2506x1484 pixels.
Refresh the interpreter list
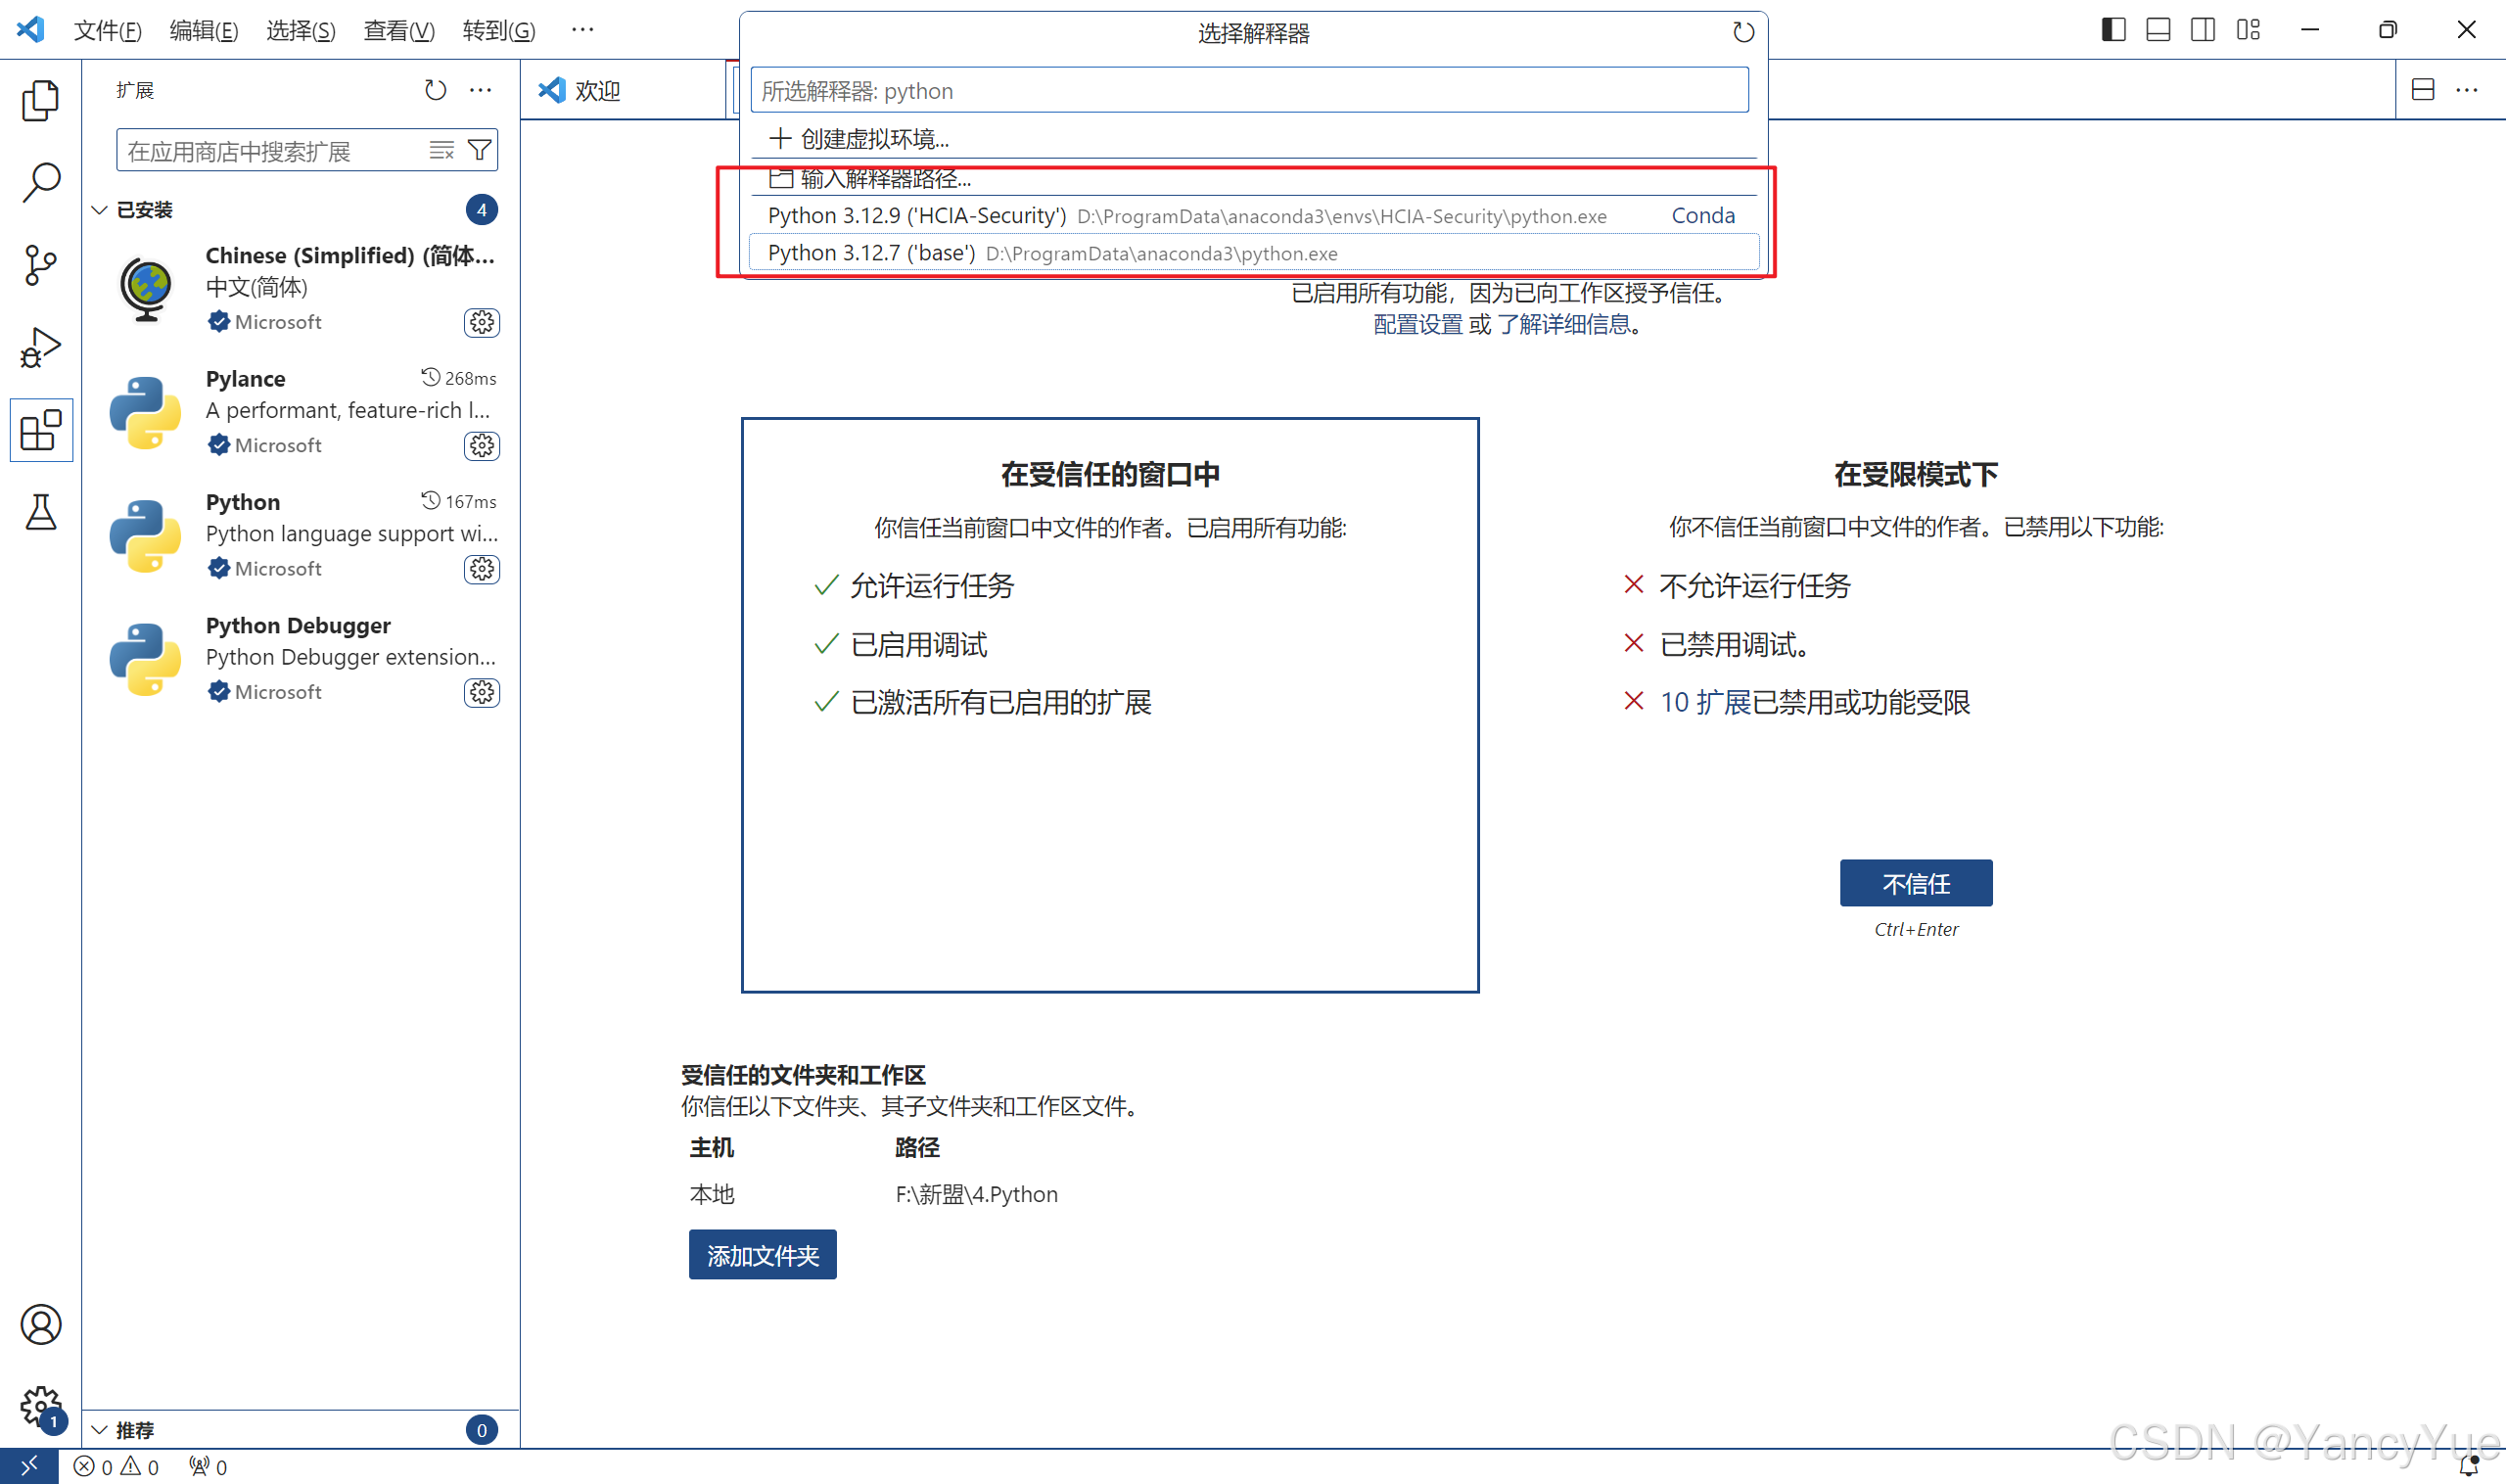tap(1743, 33)
